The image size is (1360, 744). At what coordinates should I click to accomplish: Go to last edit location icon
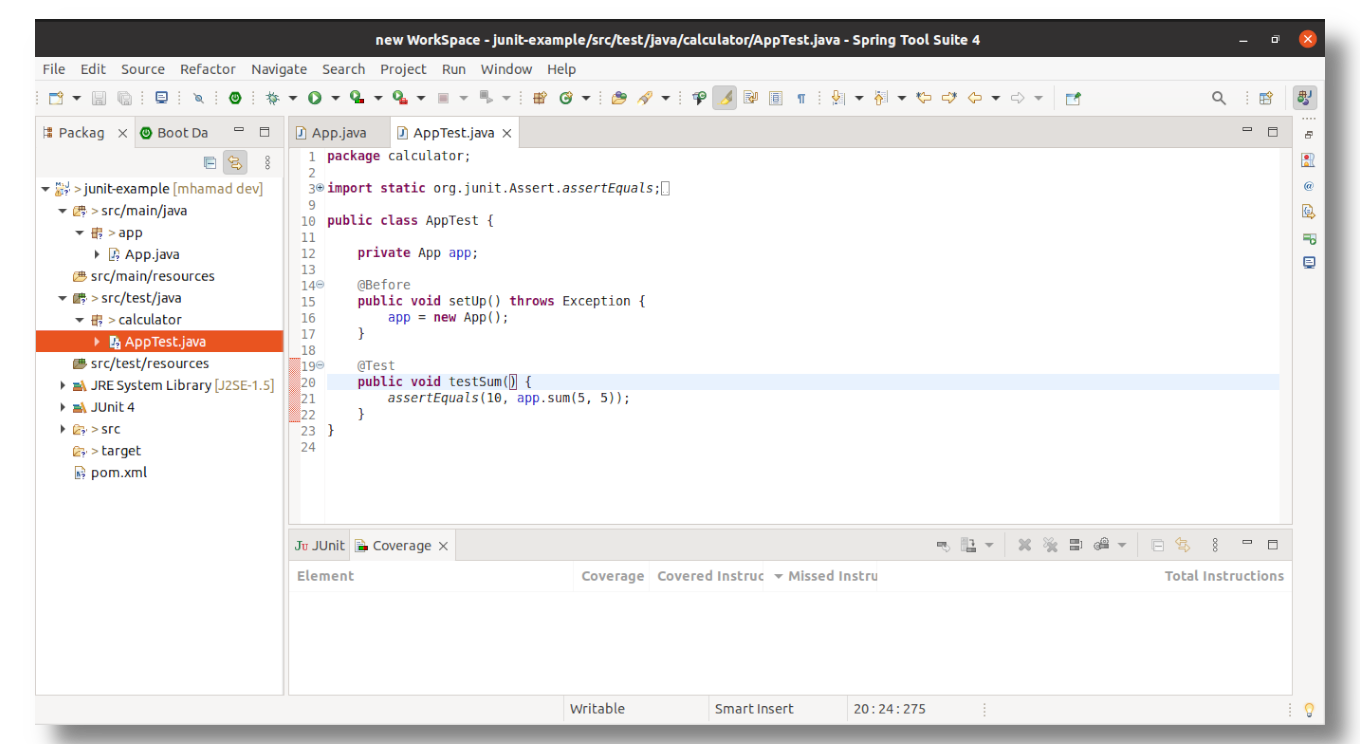click(924, 98)
